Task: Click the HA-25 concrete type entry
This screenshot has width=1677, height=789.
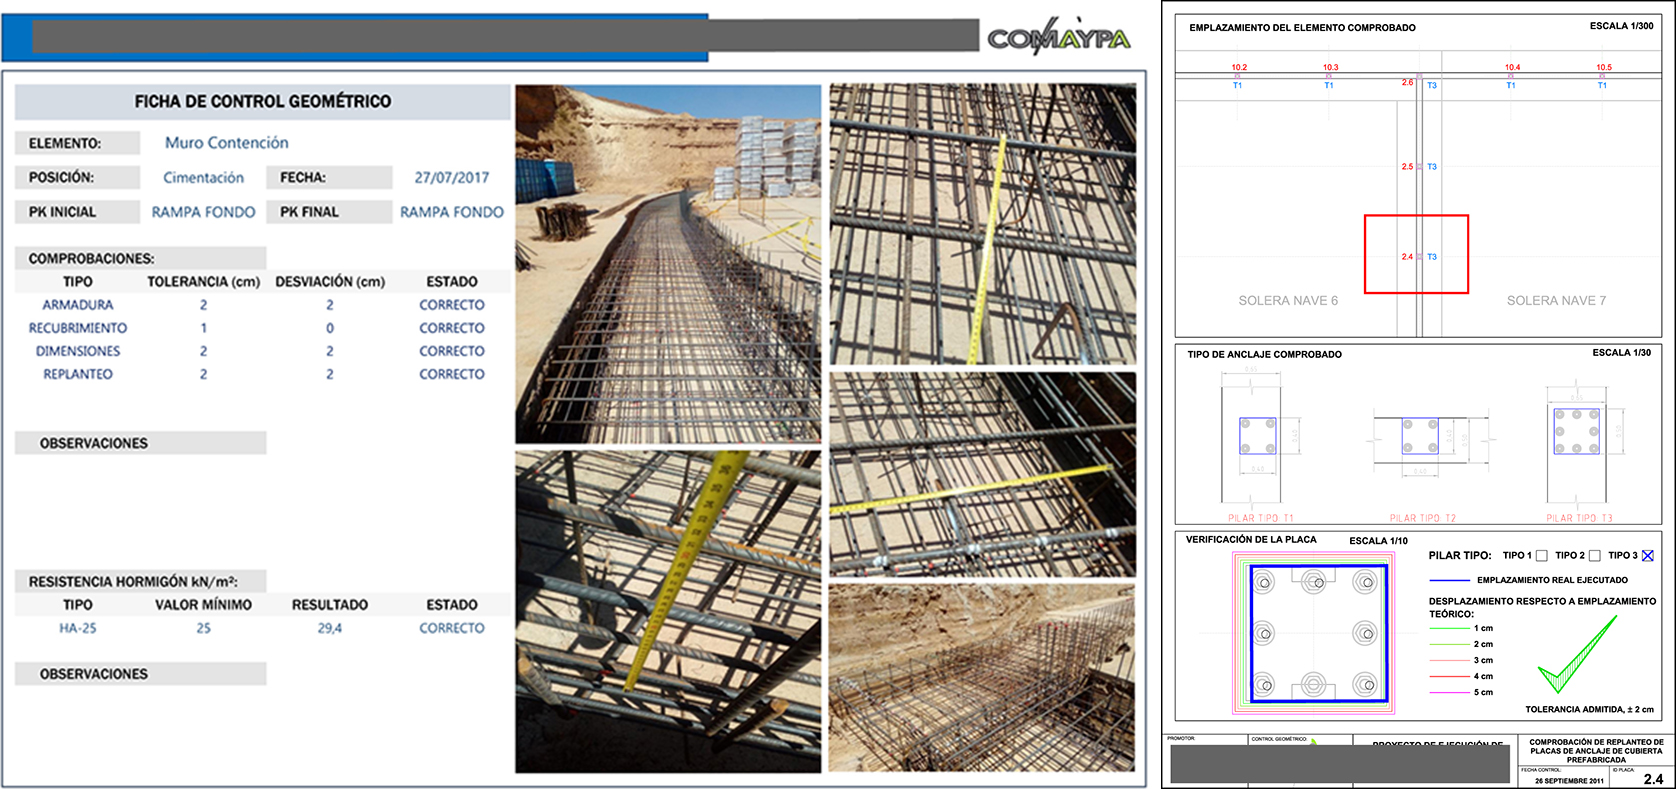Action: click(77, 628)
